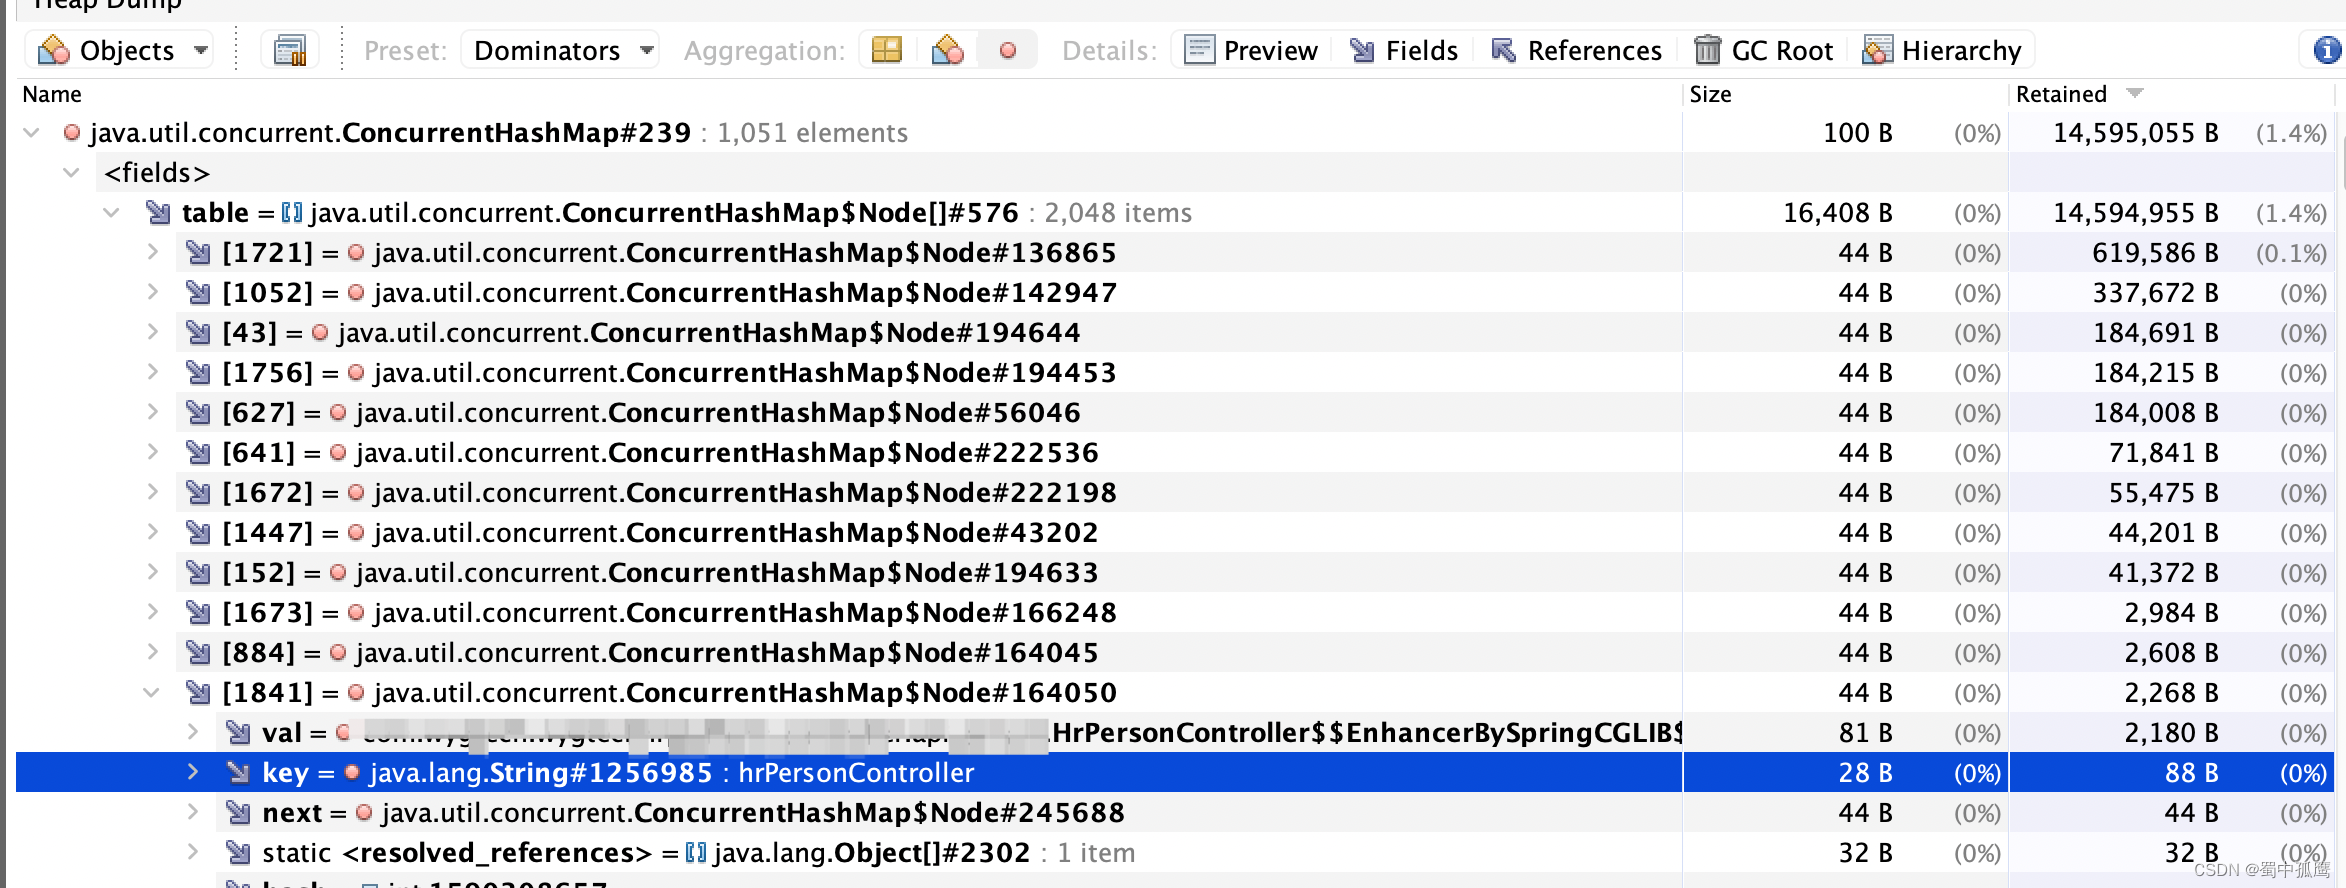Viewport: 2346px width, 888px height.
Task: Click the field icon of [43] row
Action: (198, 332)
